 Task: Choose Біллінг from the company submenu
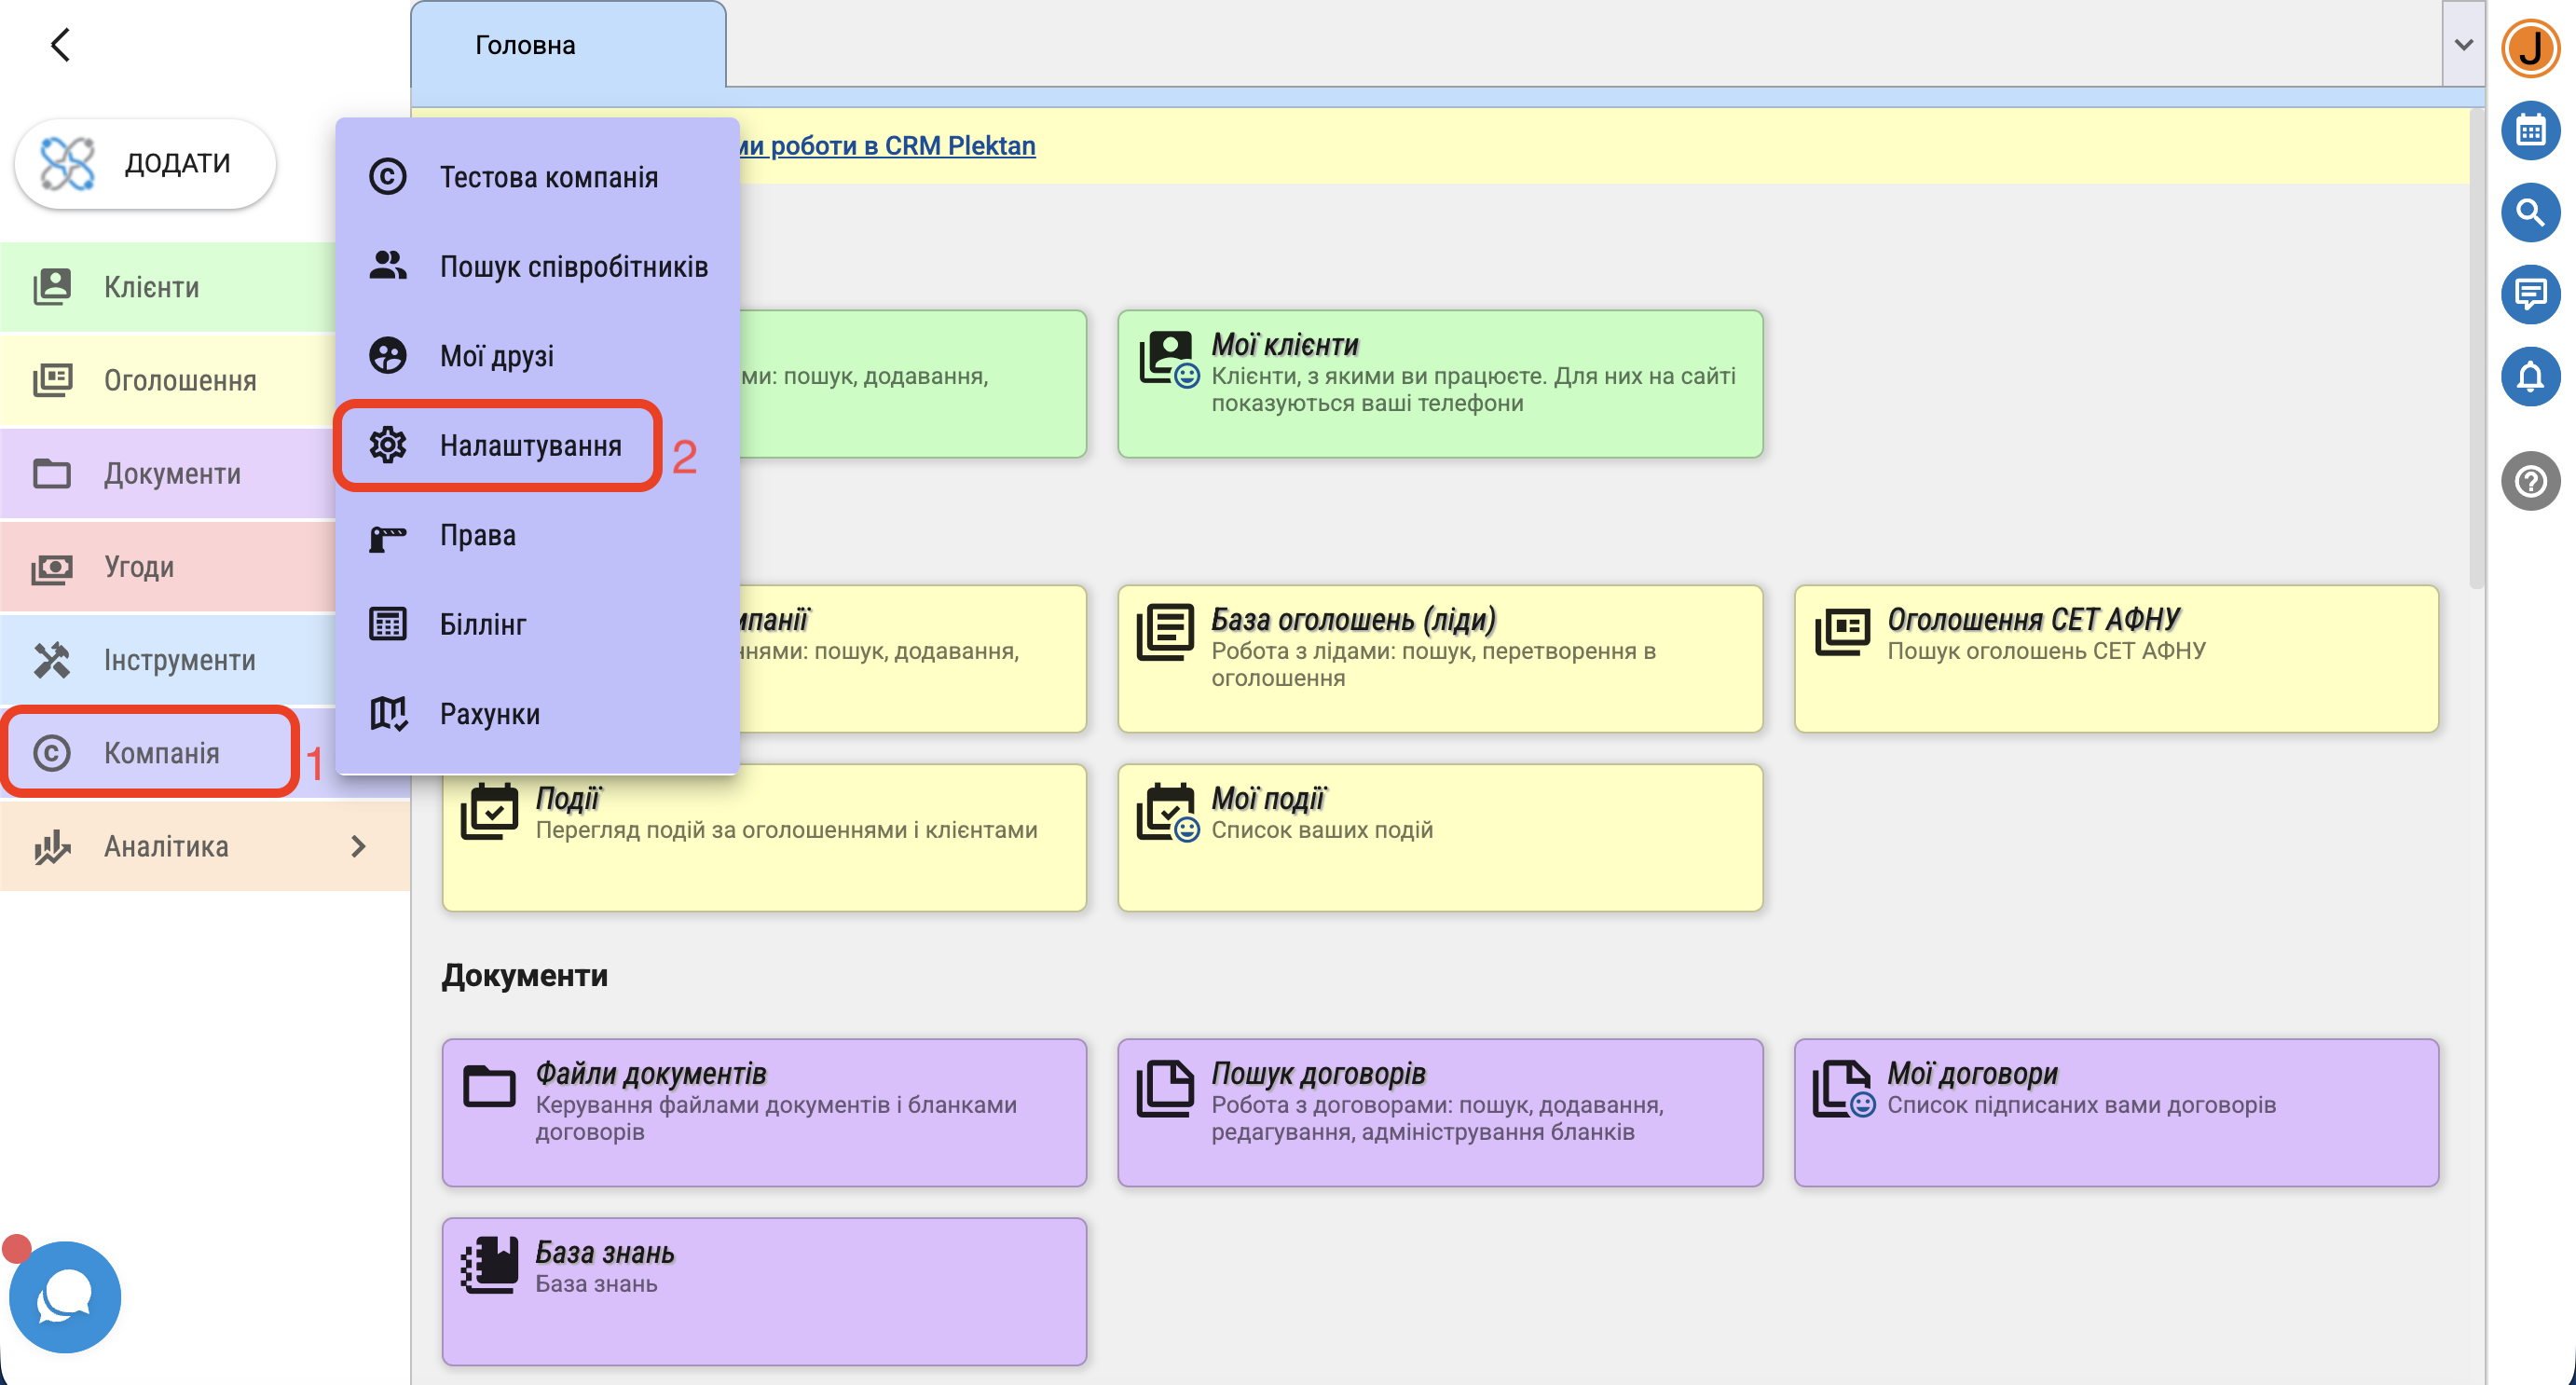(x=482, y=625)
